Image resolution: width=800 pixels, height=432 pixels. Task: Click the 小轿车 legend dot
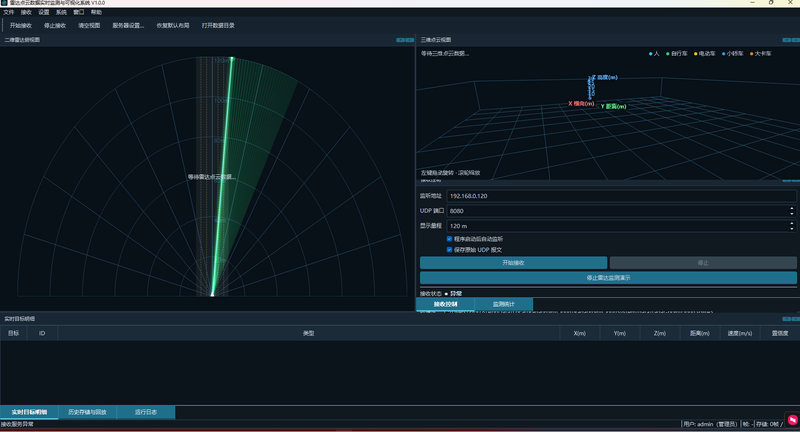[x=723, y=54]
